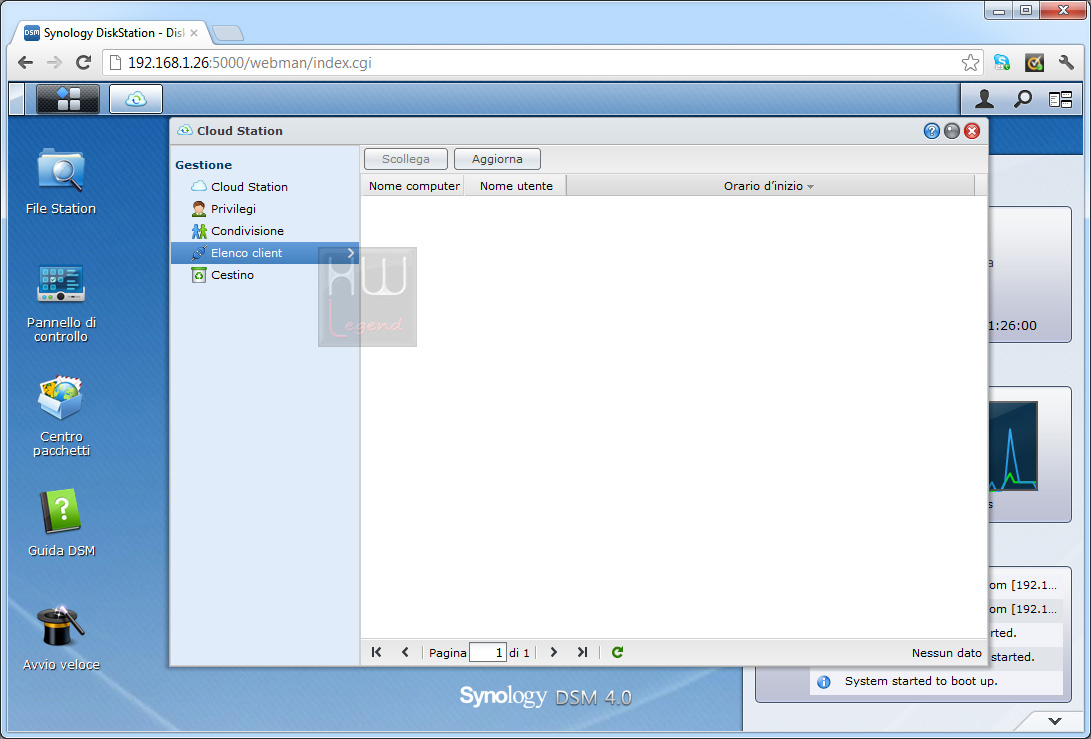Click Skype browser extension icon
The height and width of the screenshot is (739, 1091).
coord(1002,63)
